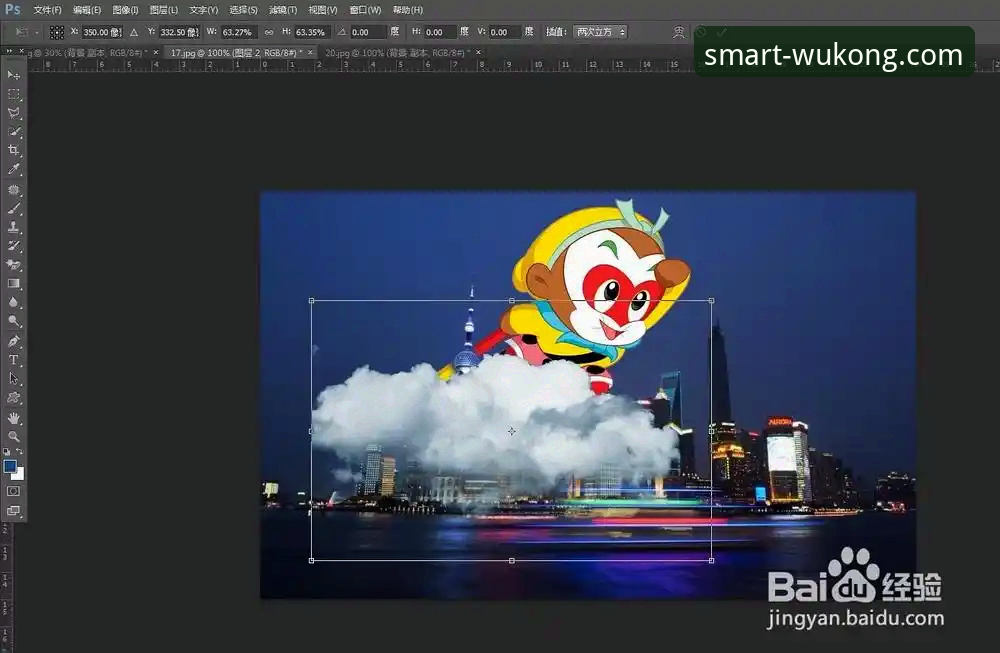Click the vertical skew V field

coord(505,32)
